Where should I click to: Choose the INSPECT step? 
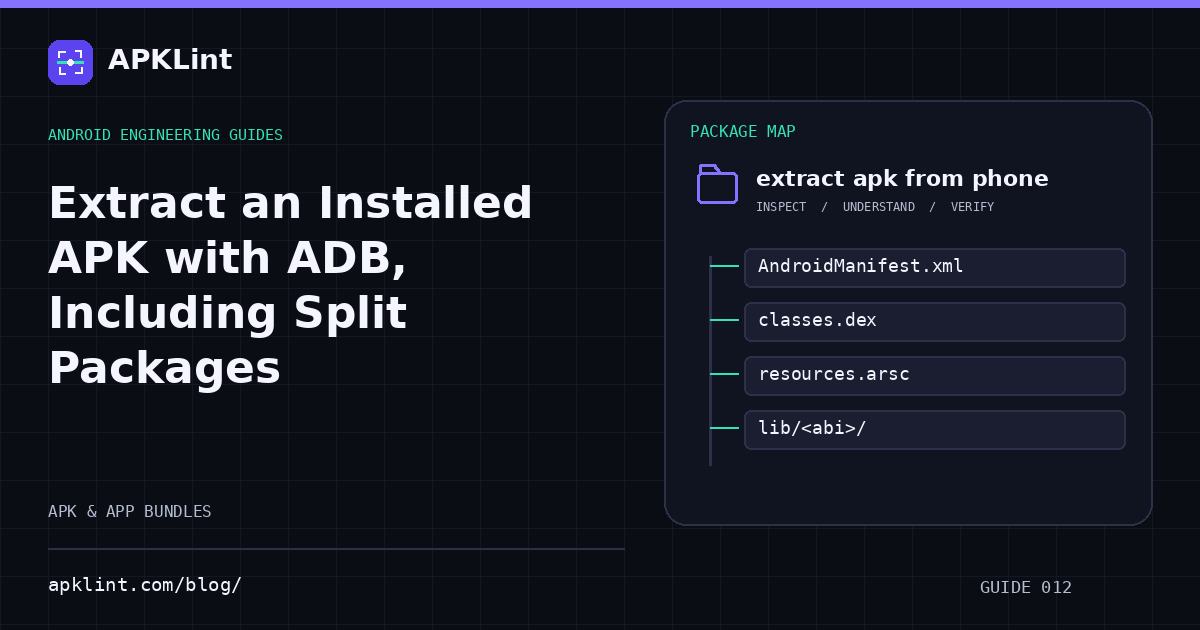pos(781,207)
